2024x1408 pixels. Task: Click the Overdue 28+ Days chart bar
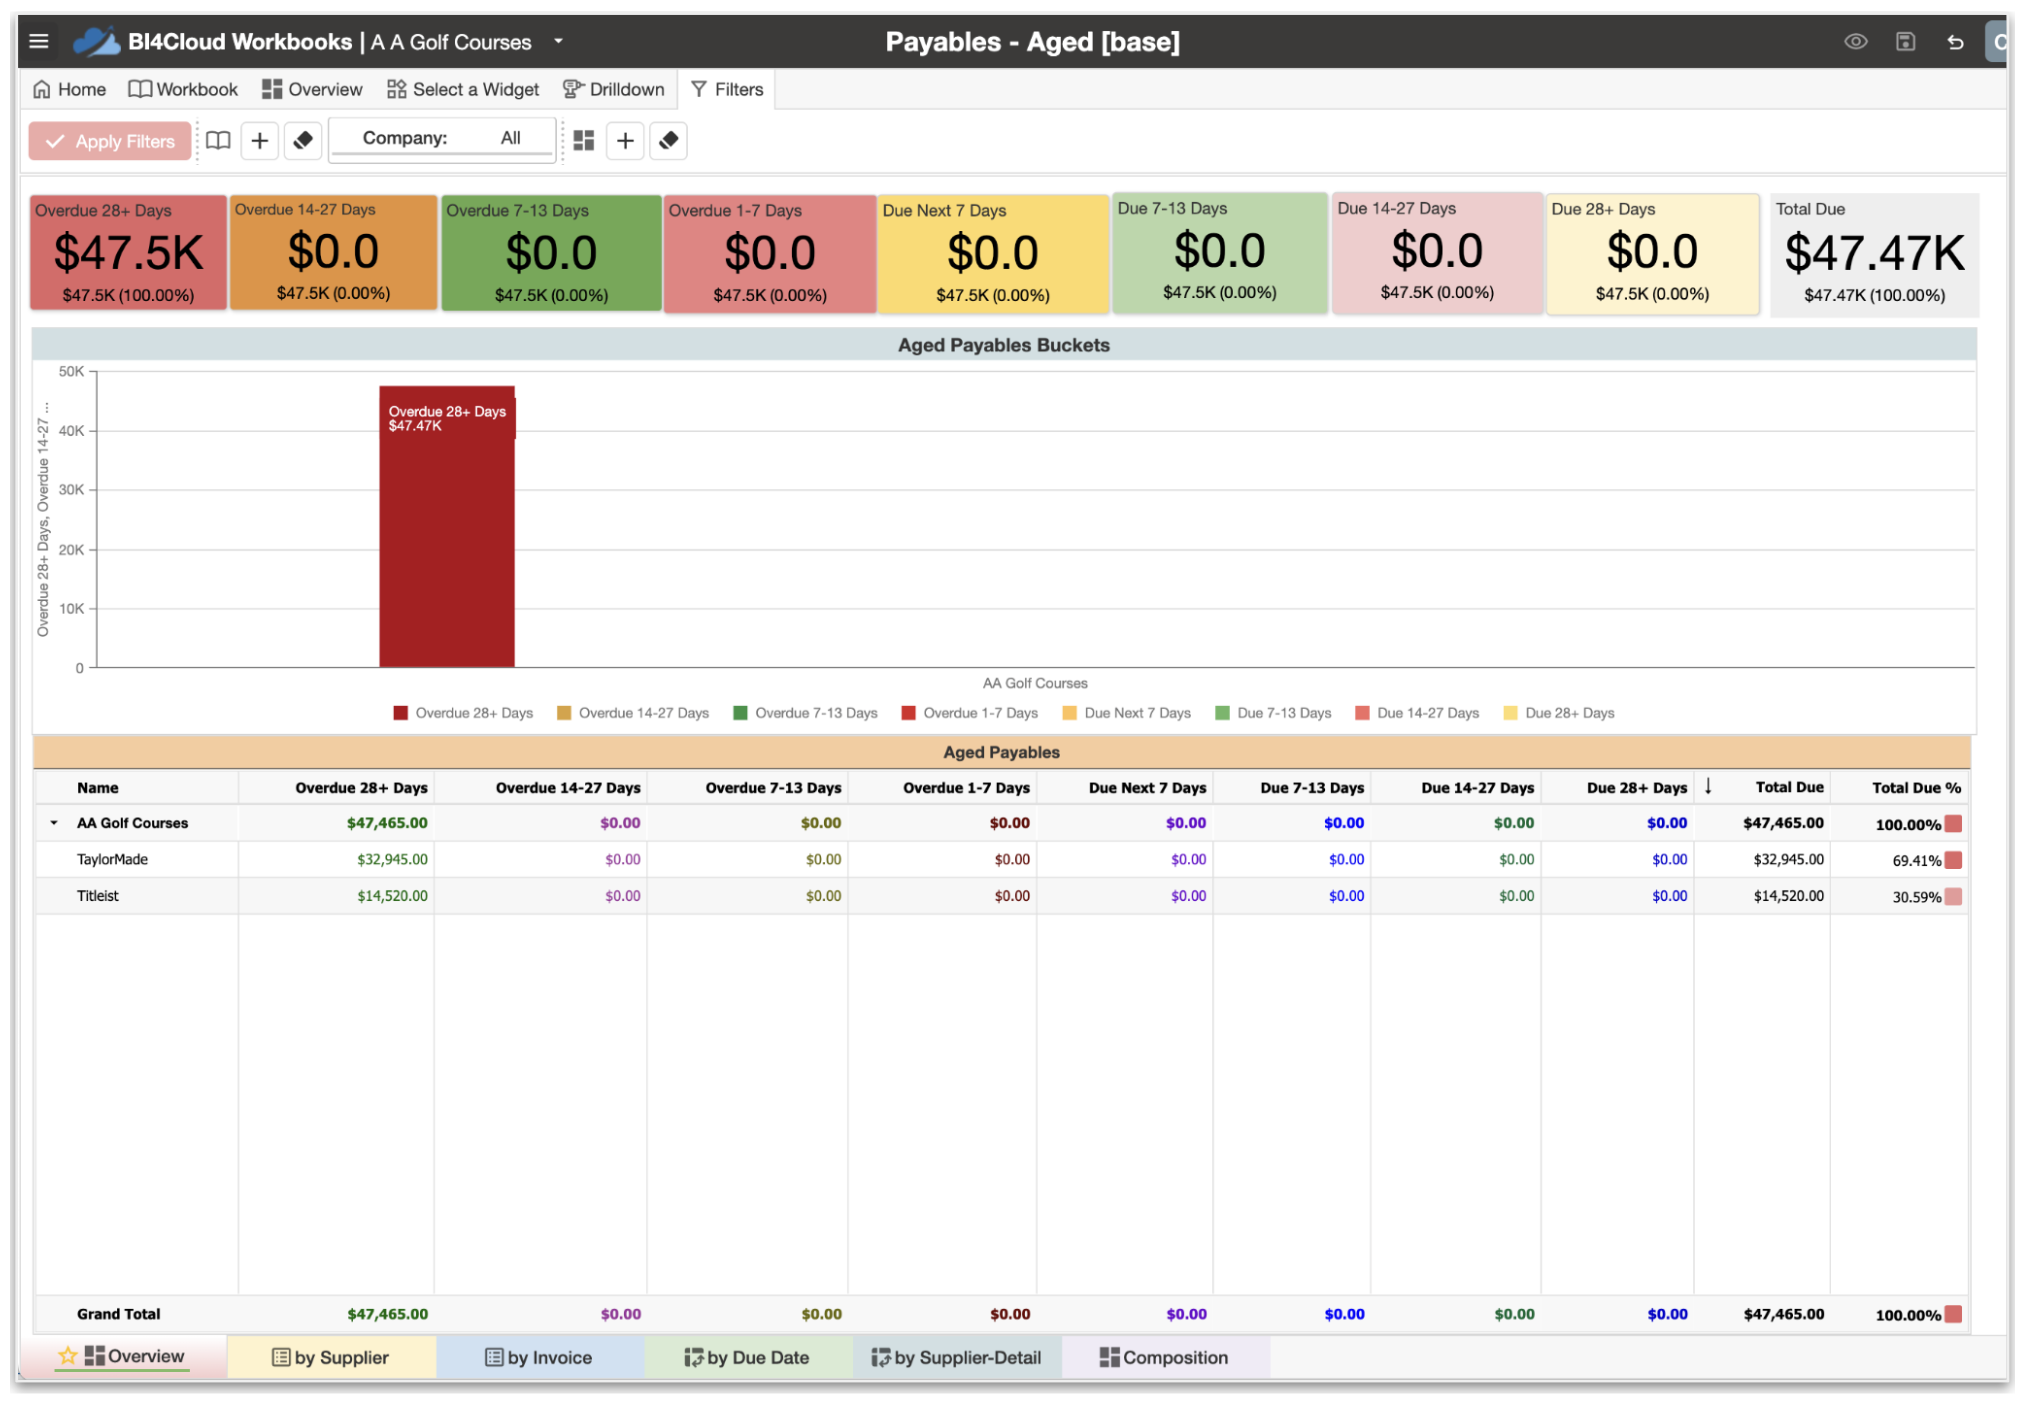coord(447,526)
